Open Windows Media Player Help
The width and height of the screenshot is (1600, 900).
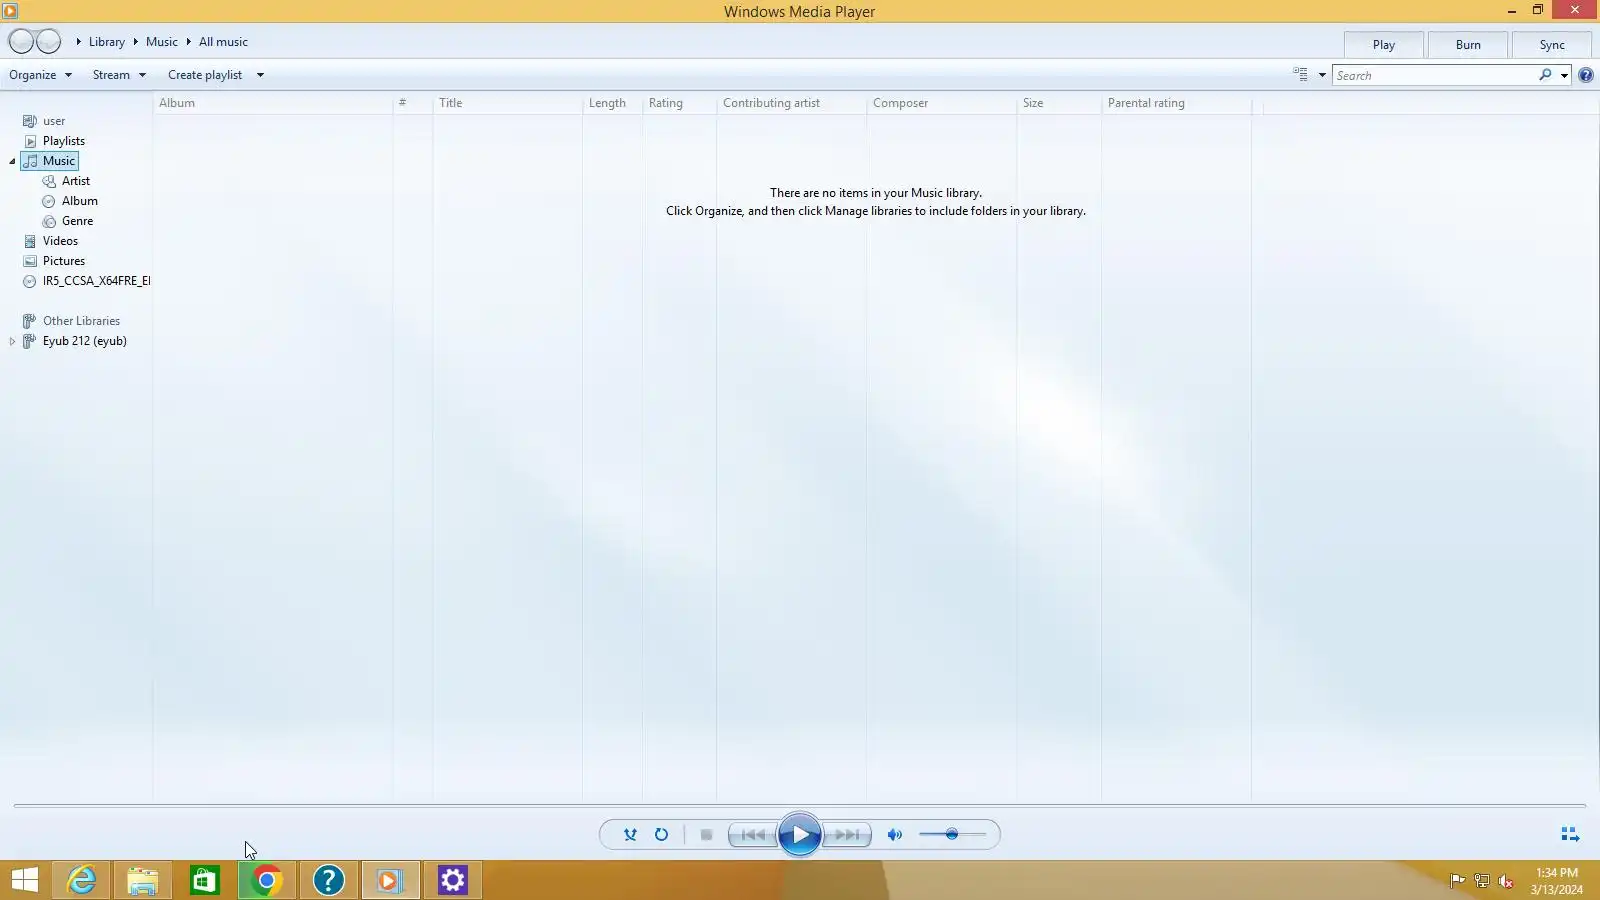1585,75
